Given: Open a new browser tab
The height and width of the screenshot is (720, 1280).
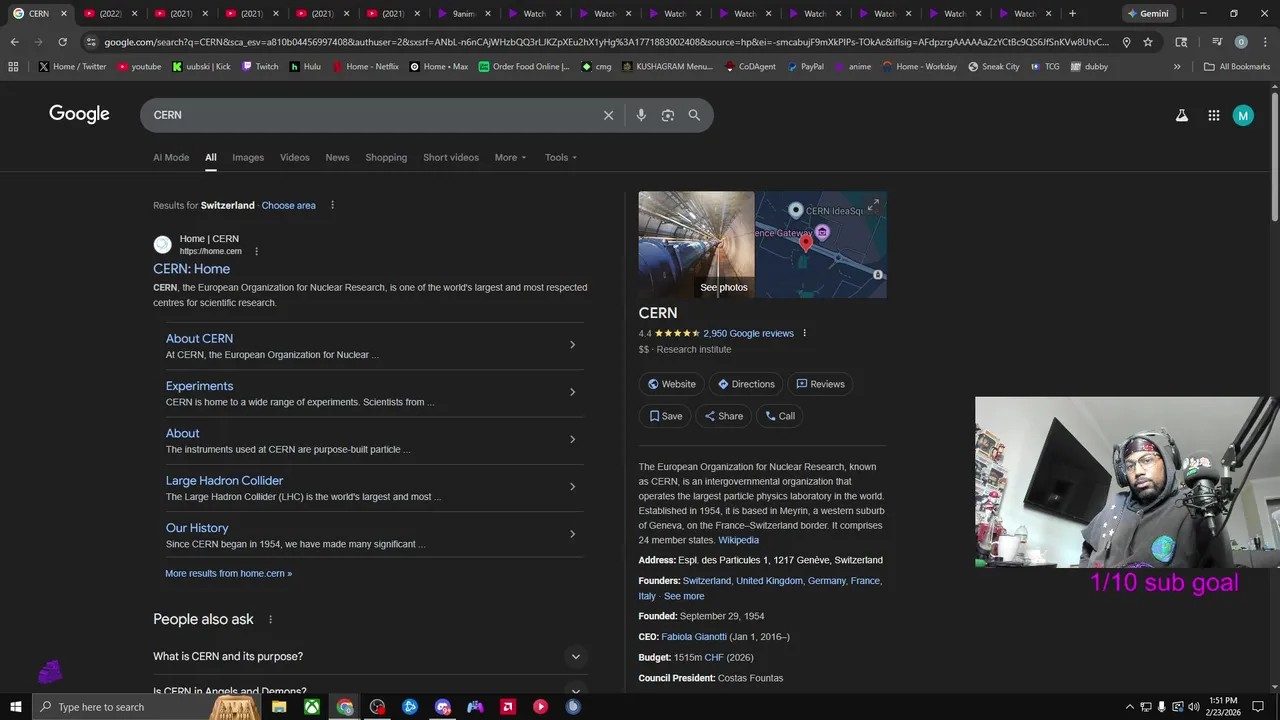Looking at the screenshot, I should (x=1072, y=14).
